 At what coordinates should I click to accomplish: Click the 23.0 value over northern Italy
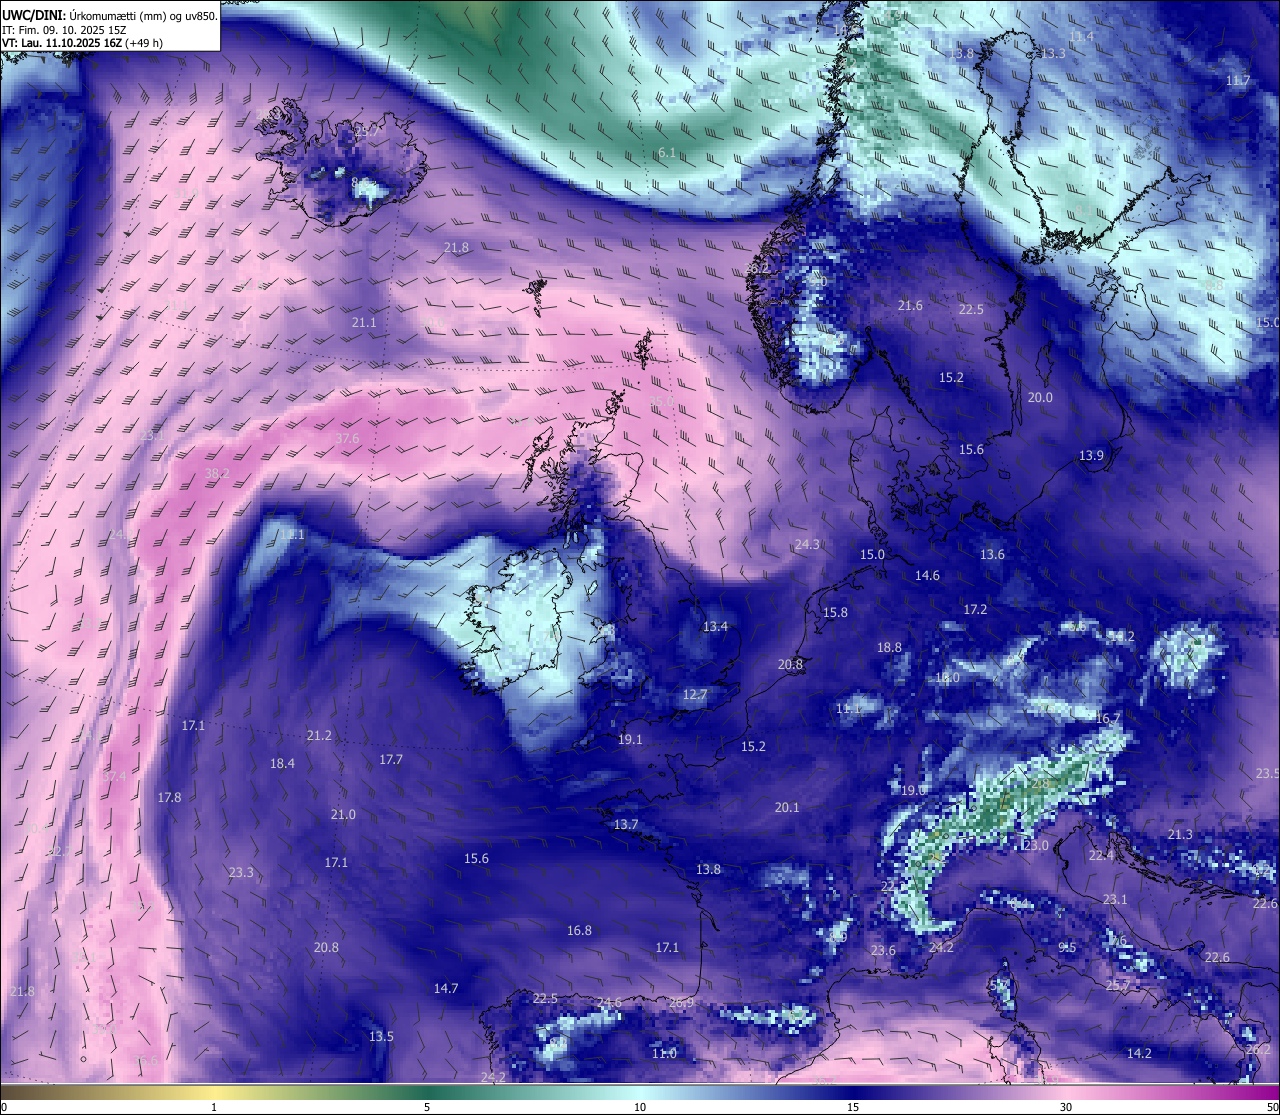pyautogui.click(x=1036, y=845)
